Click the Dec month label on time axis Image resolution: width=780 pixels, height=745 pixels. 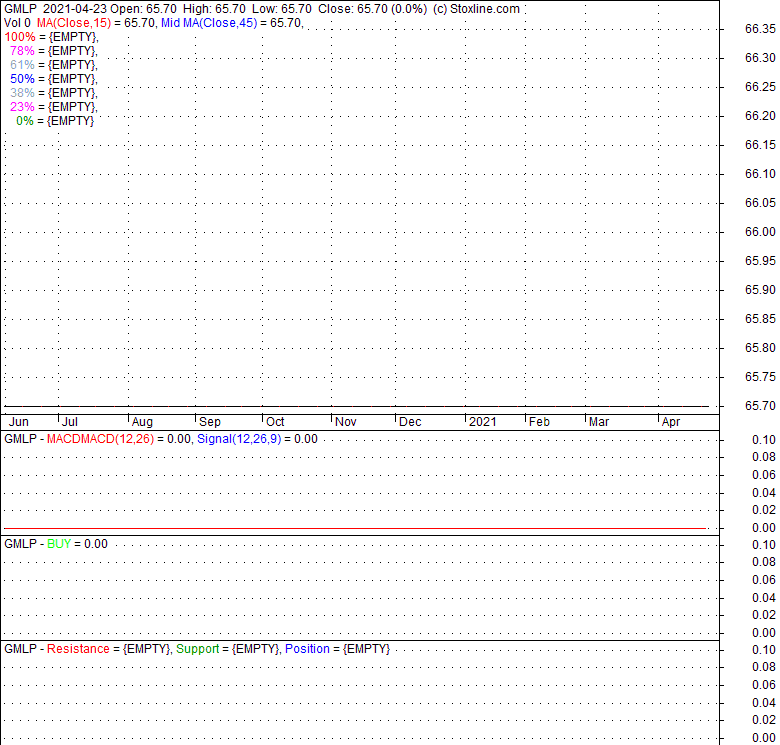(410, 422)
